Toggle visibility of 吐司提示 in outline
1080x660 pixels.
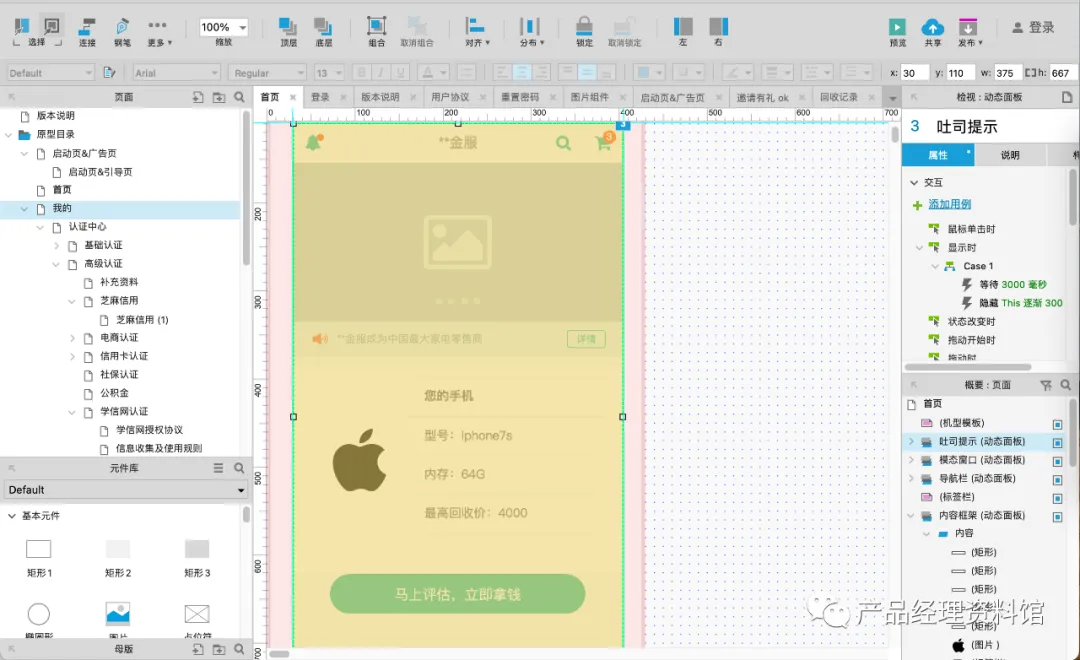point(1057,442)
